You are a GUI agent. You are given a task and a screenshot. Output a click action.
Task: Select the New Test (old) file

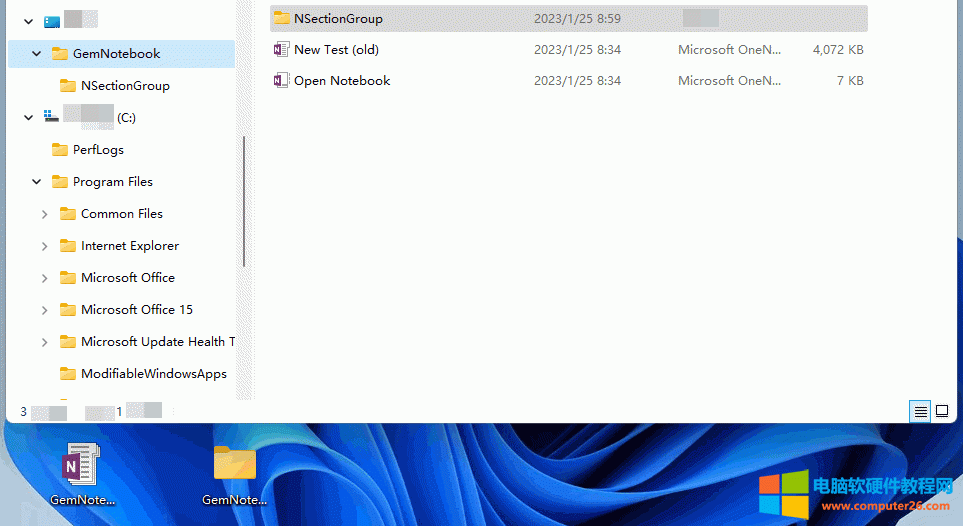click(336, 50)
